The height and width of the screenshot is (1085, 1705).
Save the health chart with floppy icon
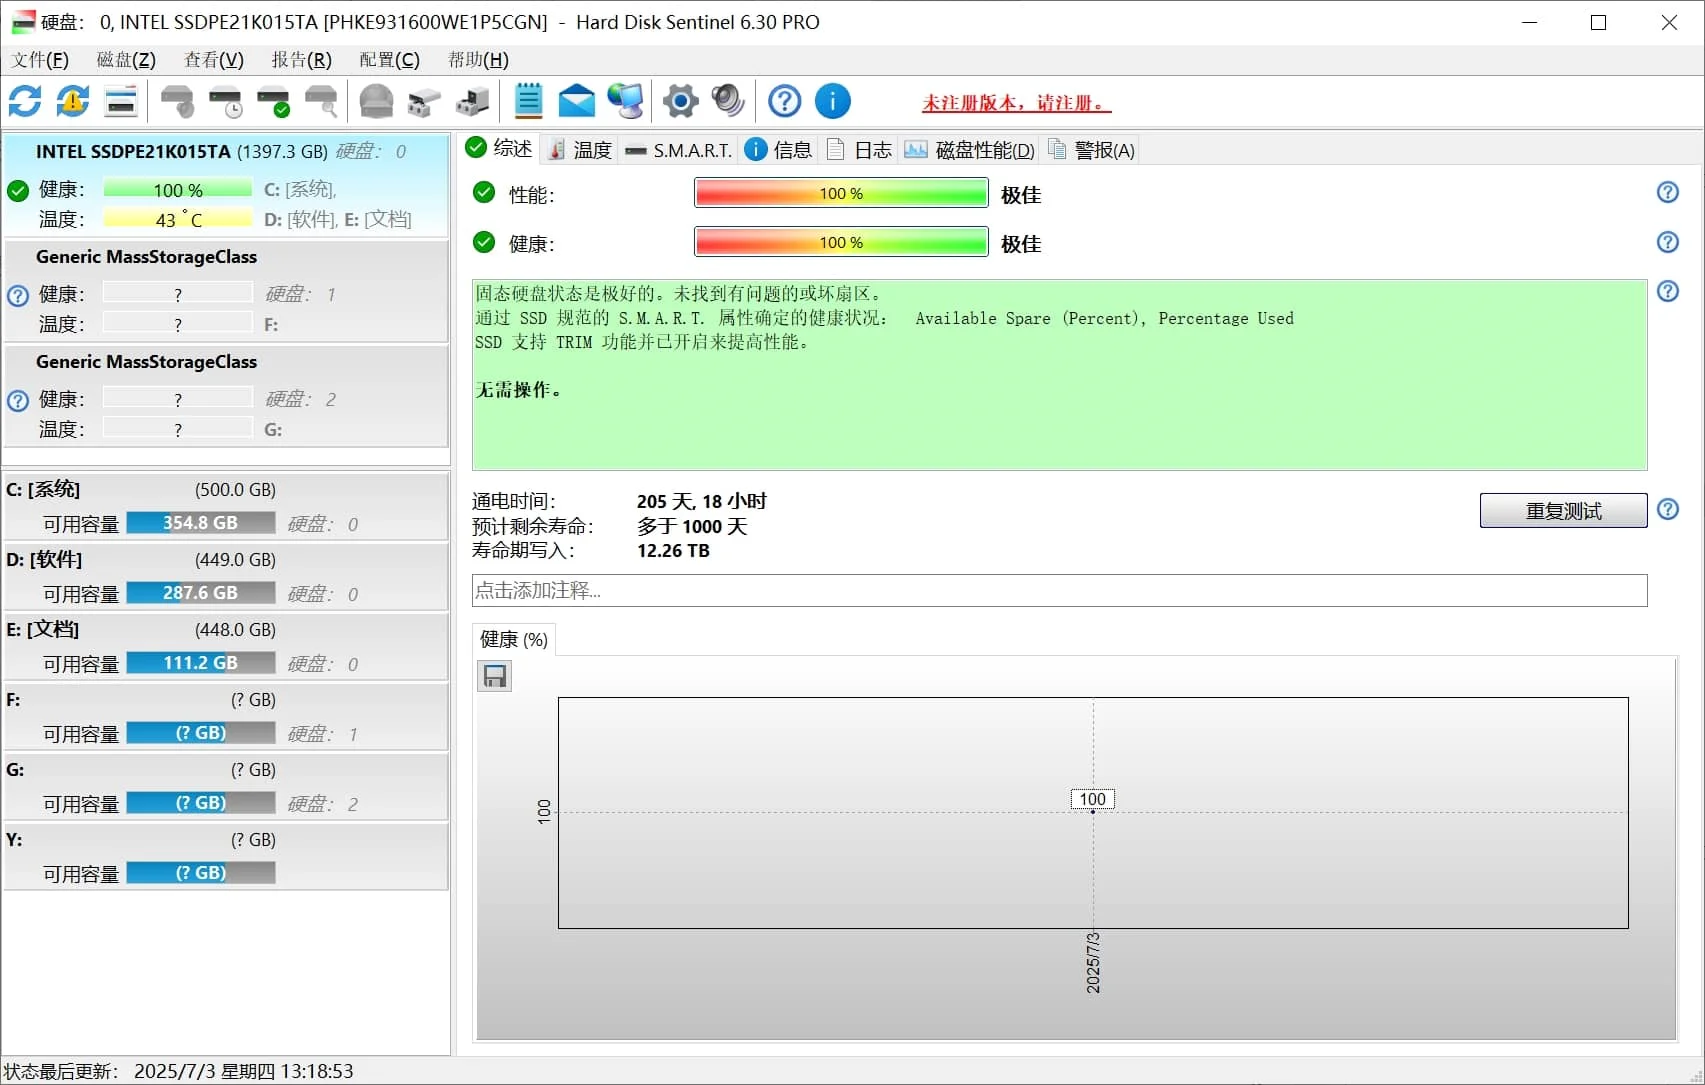click(x=494, y=677)
